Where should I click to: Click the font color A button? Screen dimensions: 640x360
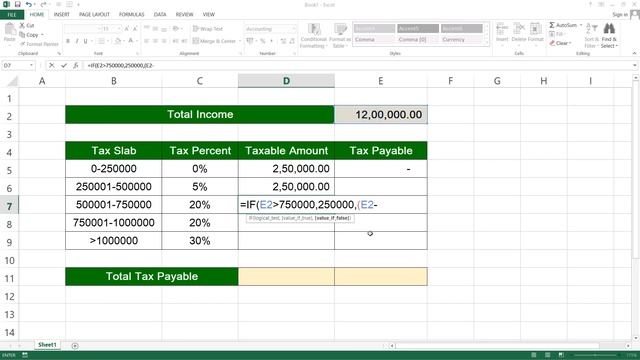[x=131, y=41]
